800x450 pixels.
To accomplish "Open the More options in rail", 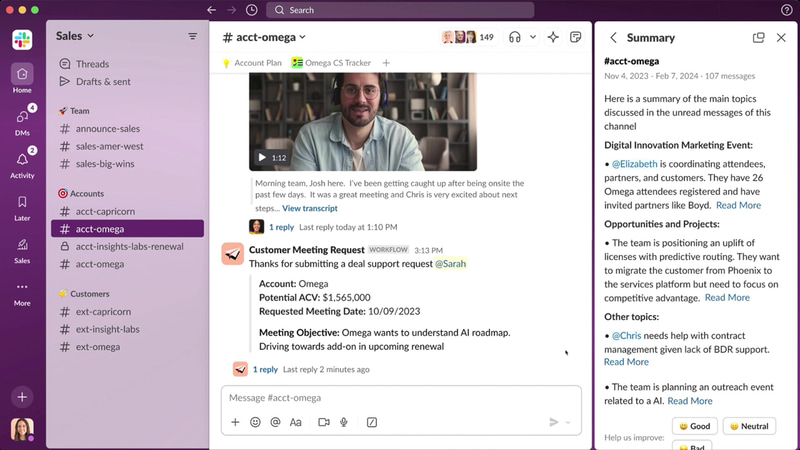I will [x=22, y=293].
